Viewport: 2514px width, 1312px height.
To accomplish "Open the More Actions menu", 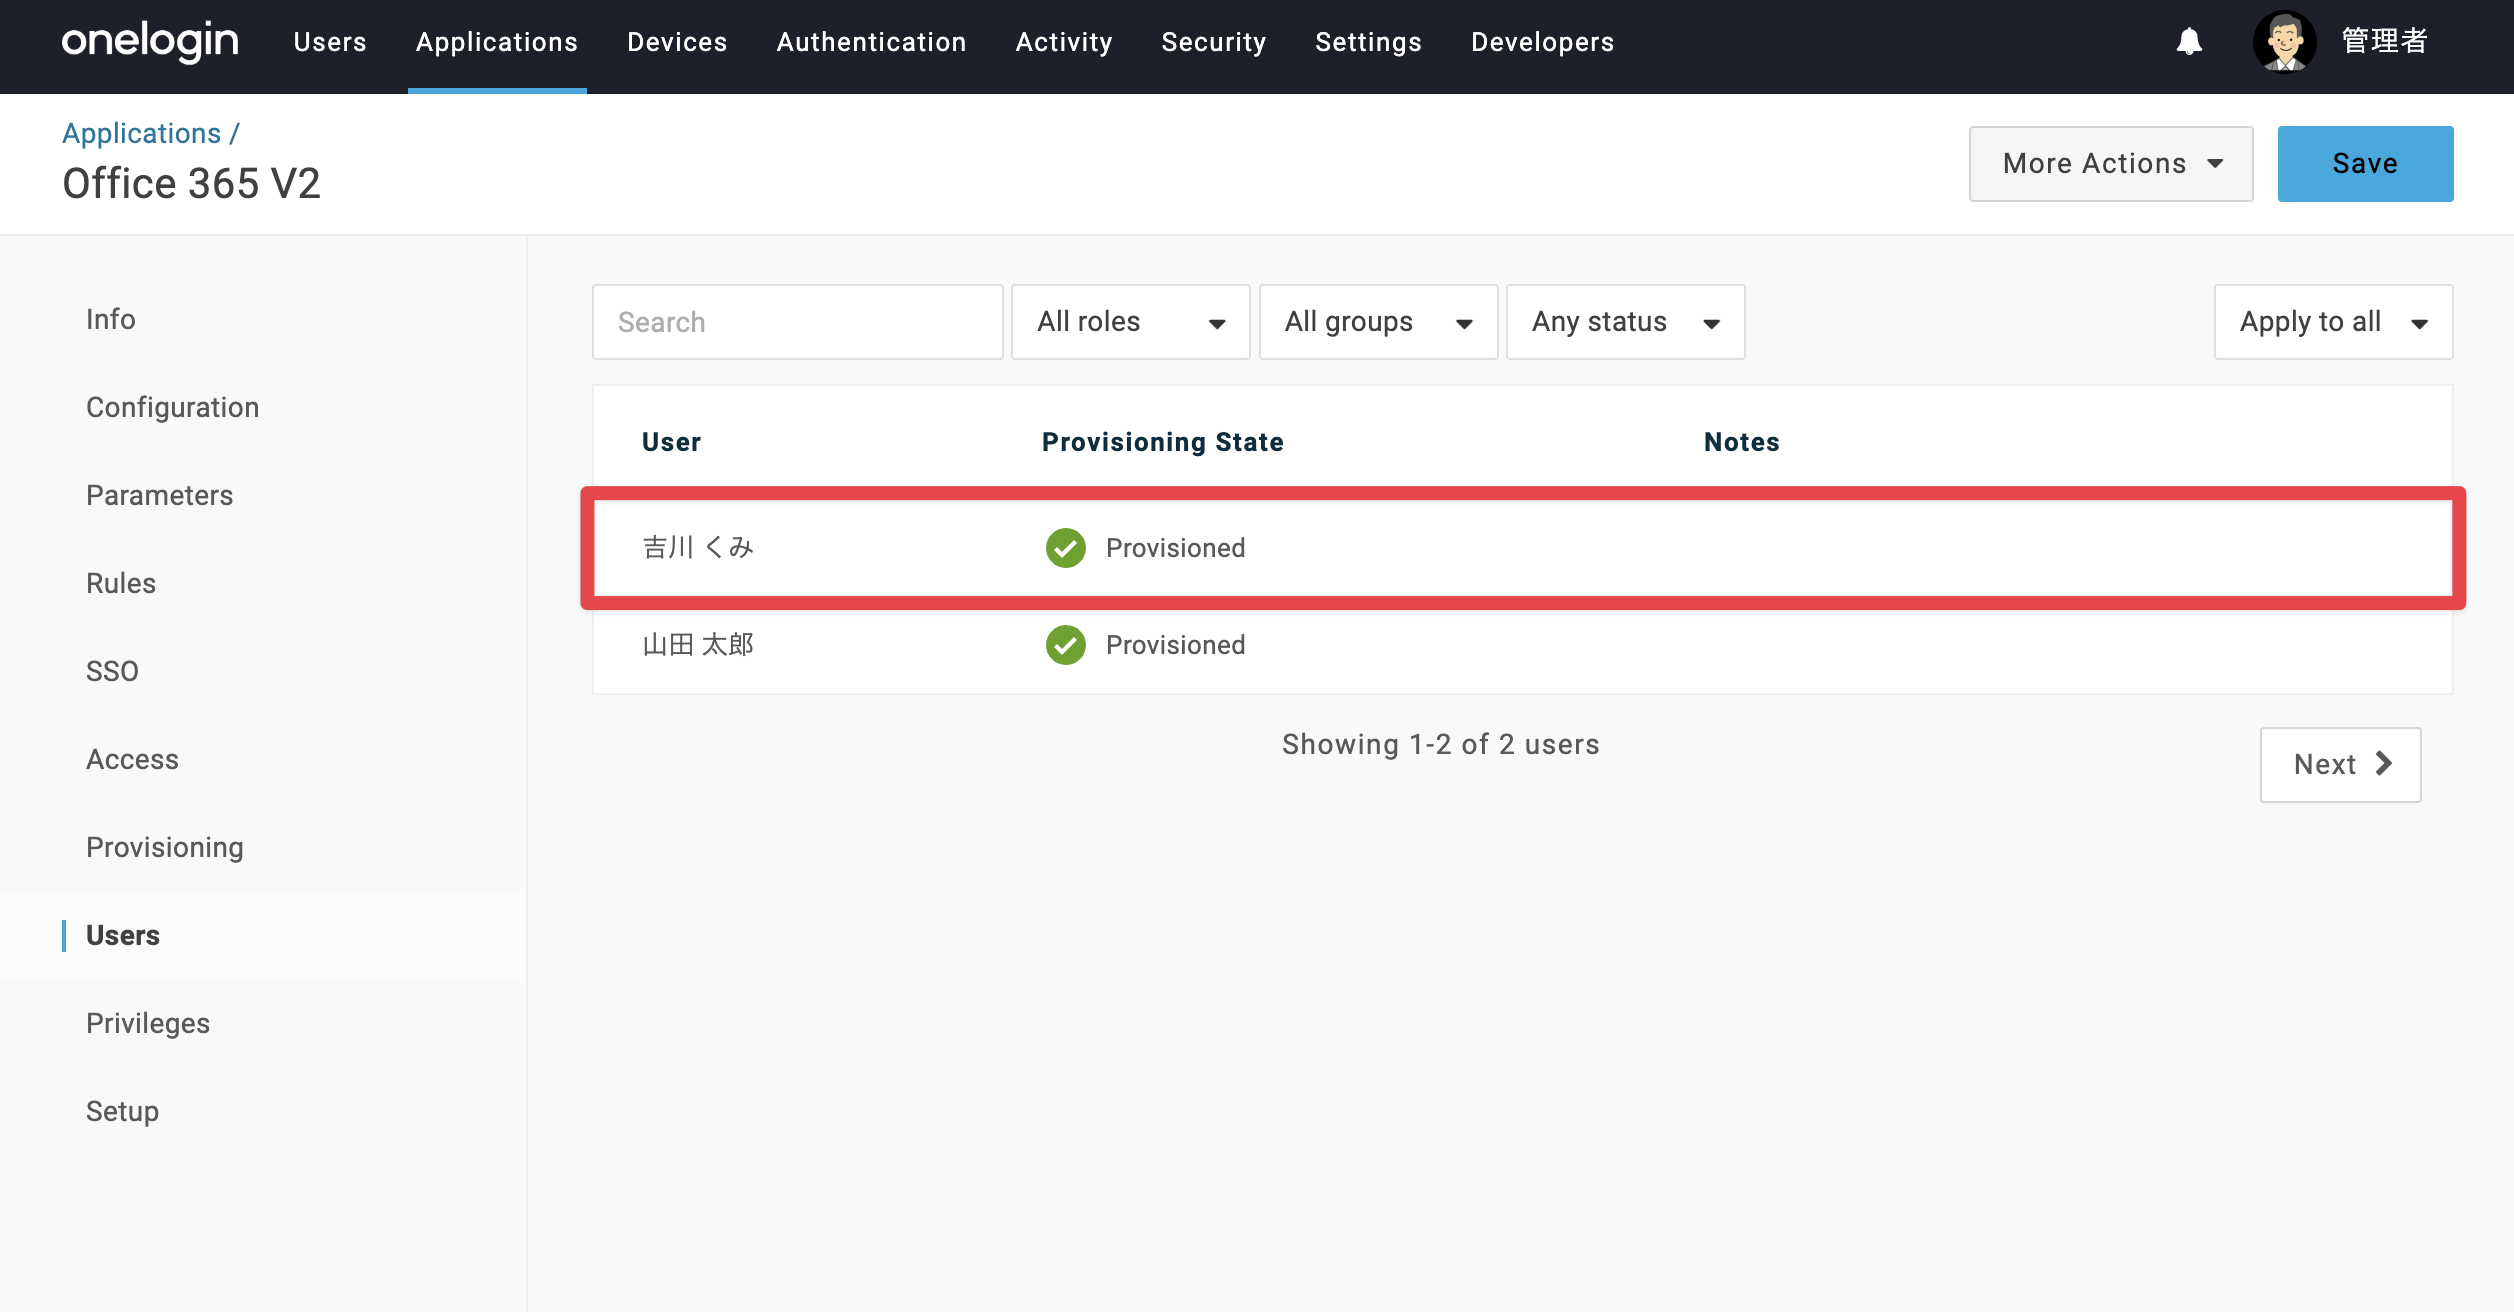I will [2111, 164].
